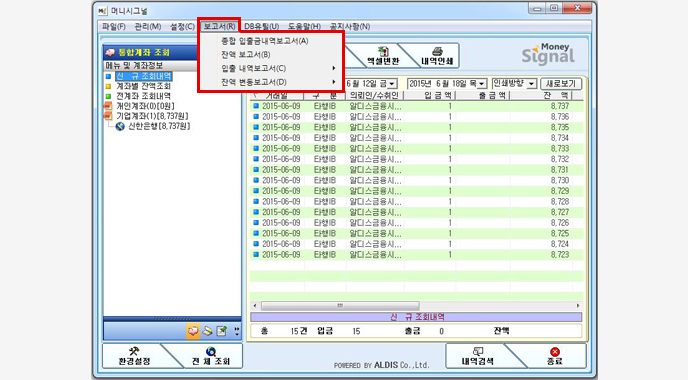The width and height of the screenshot is (688, 380).
Task: Click the 새로보기 refresh button
Action: click(561, 83)
